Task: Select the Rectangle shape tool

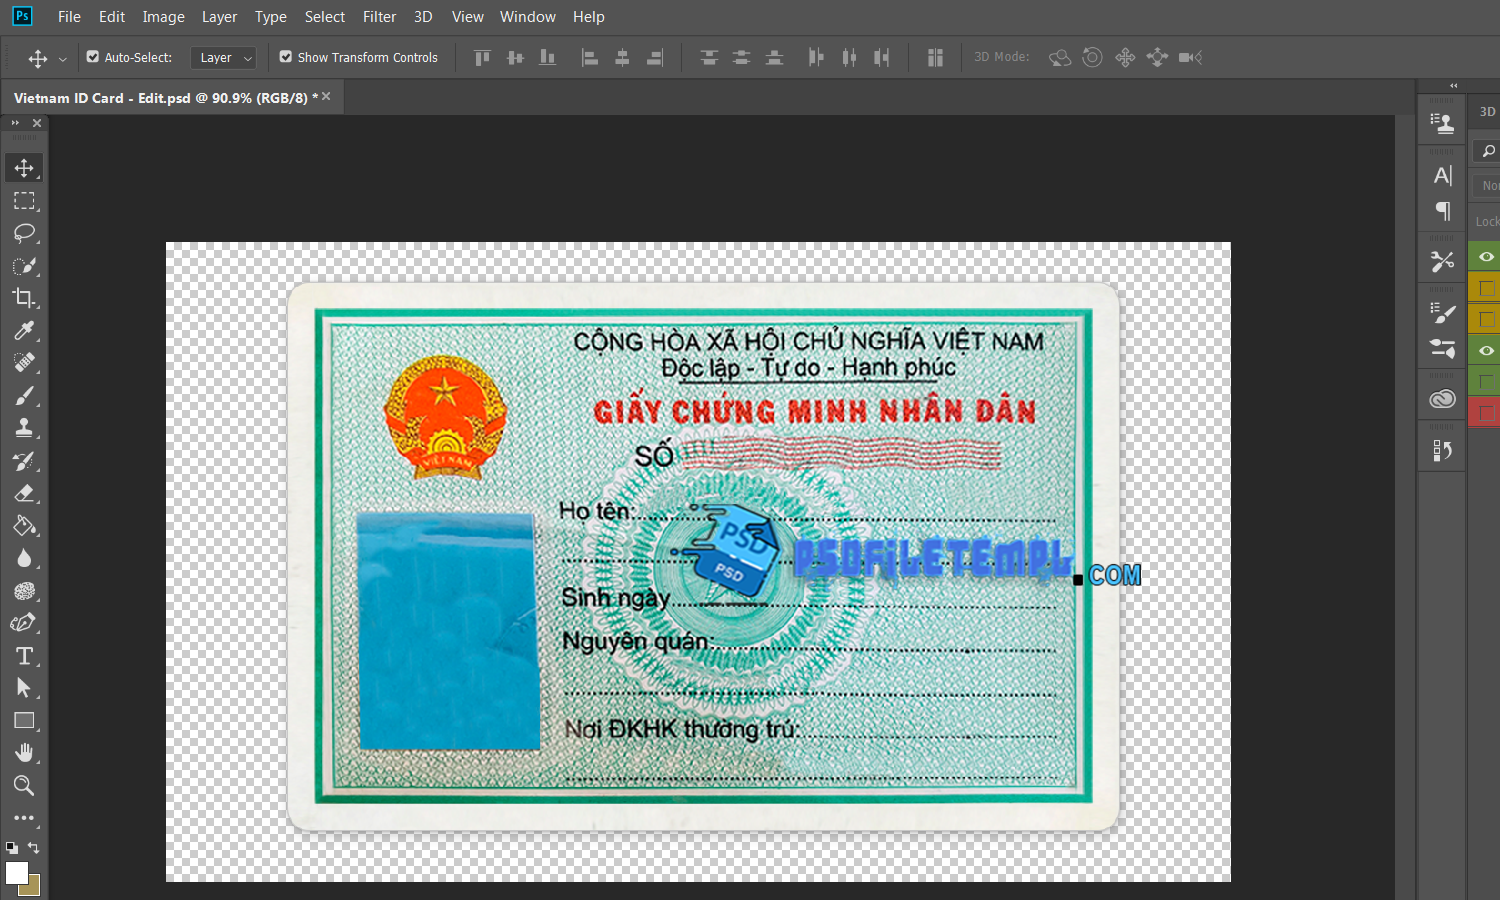Action: pyautogui.click(x=24, y=721)
